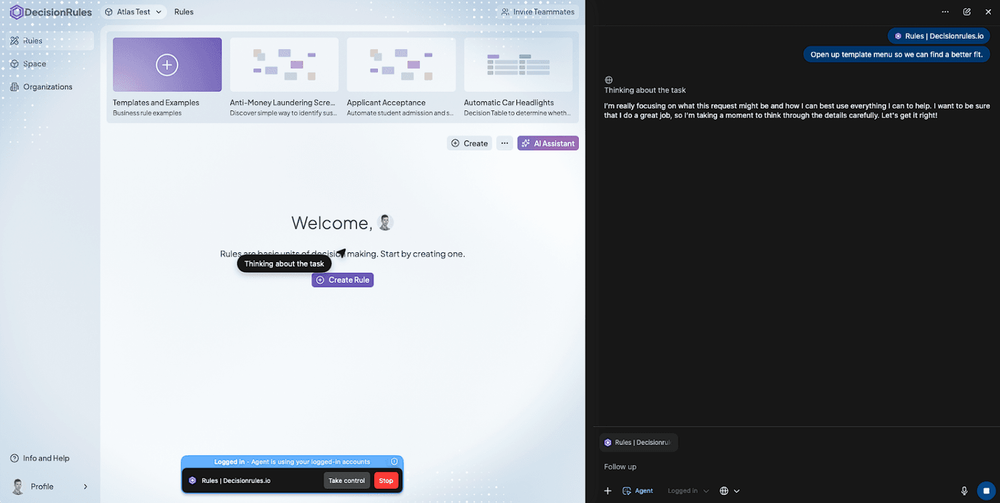
Task: Click the welcome avatar next to Welcome
Action: coord(385,222)
